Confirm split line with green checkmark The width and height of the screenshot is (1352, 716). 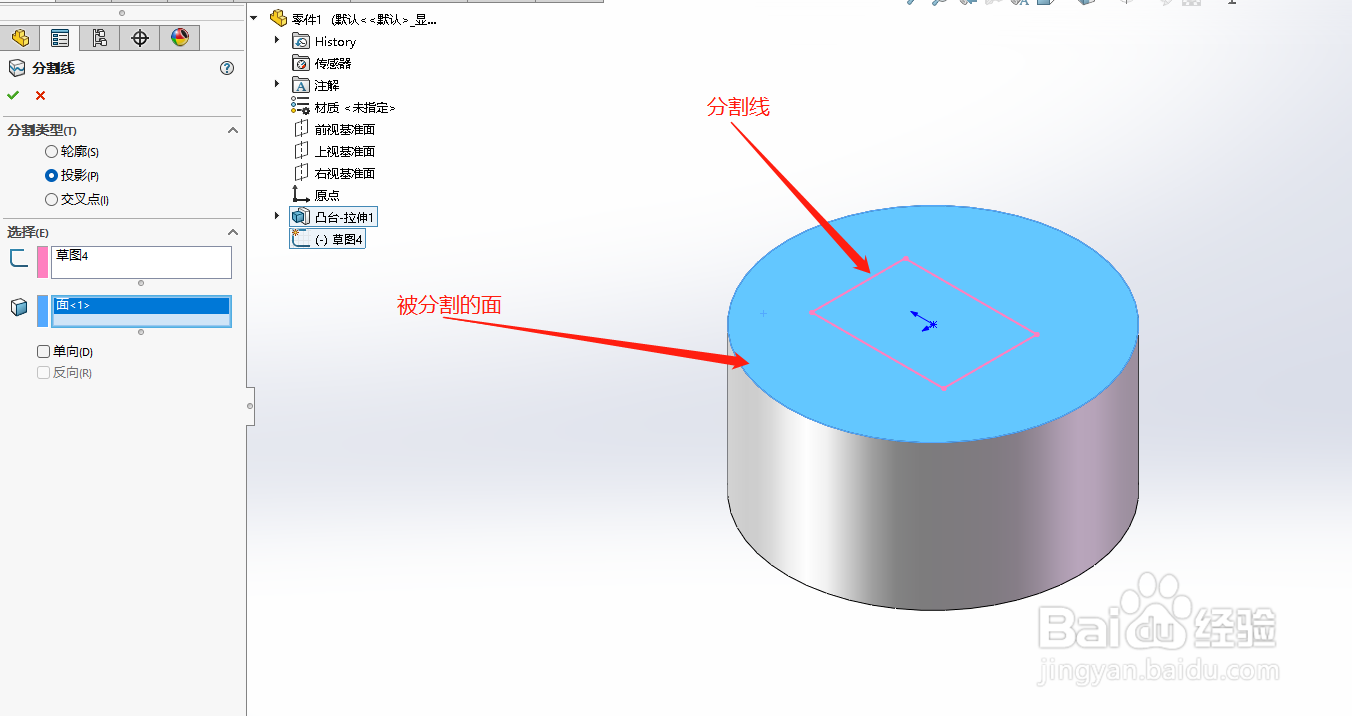(13, 95)
